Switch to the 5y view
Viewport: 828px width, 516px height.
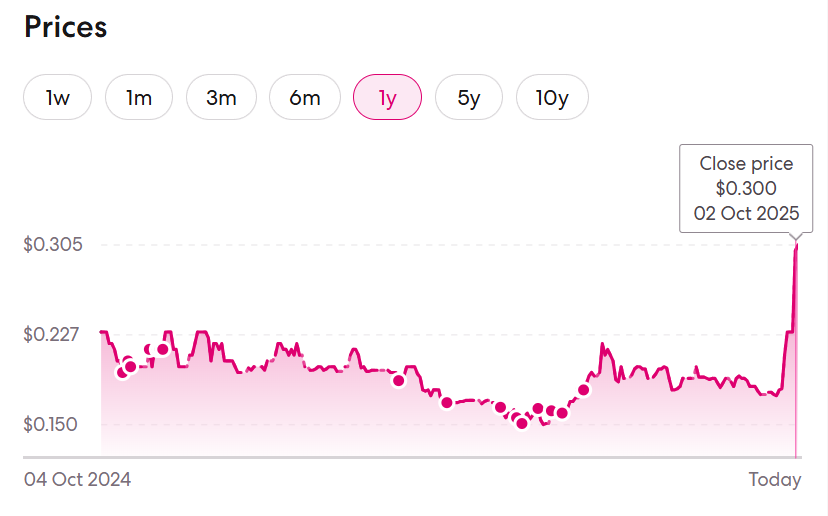pos(468,98)
